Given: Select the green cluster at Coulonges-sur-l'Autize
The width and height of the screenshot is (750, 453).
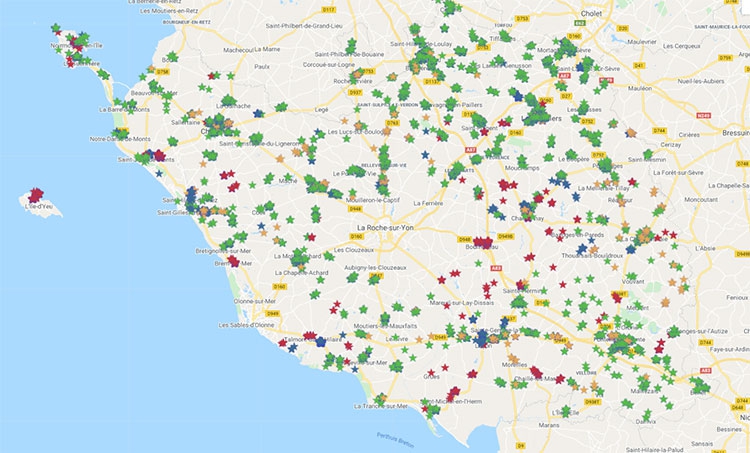Looking at the screenshot, I should pos(673,331).
